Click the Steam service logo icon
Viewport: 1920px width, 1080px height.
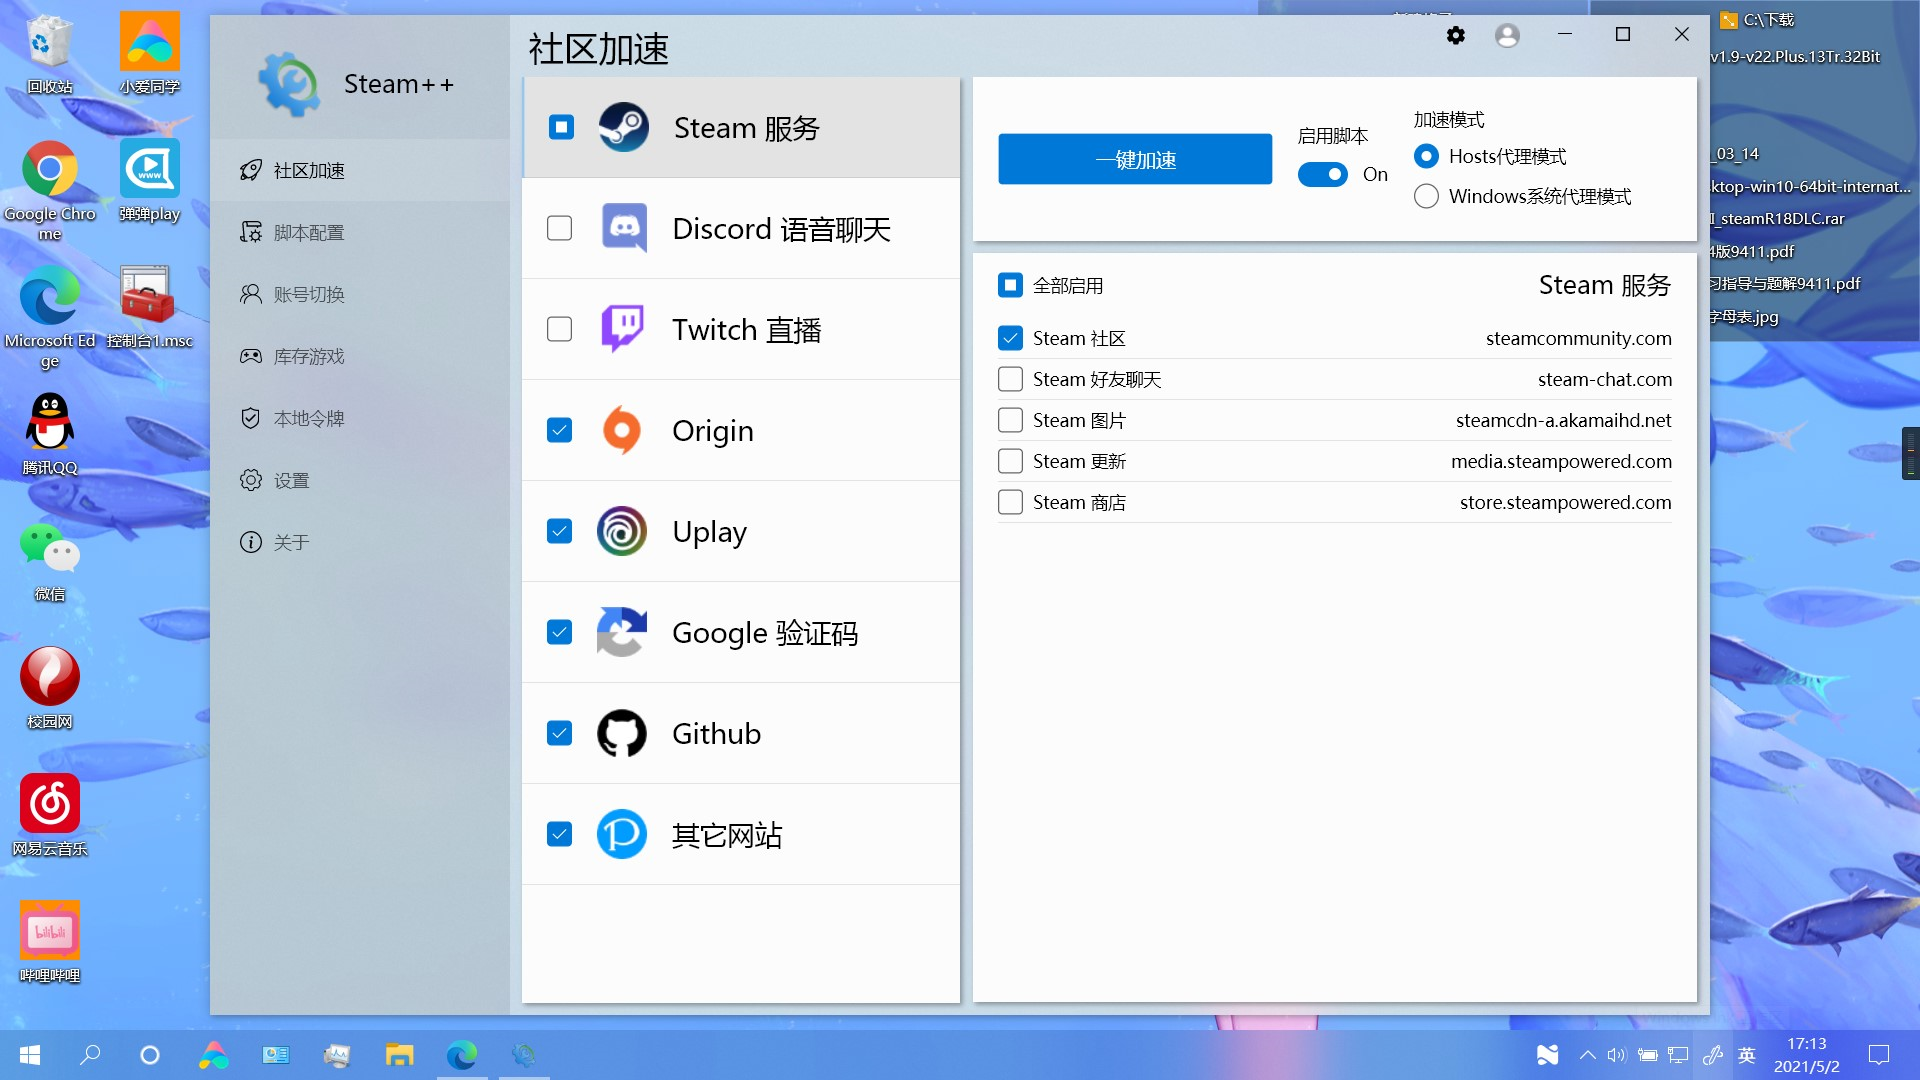click(x=623, y=128)
